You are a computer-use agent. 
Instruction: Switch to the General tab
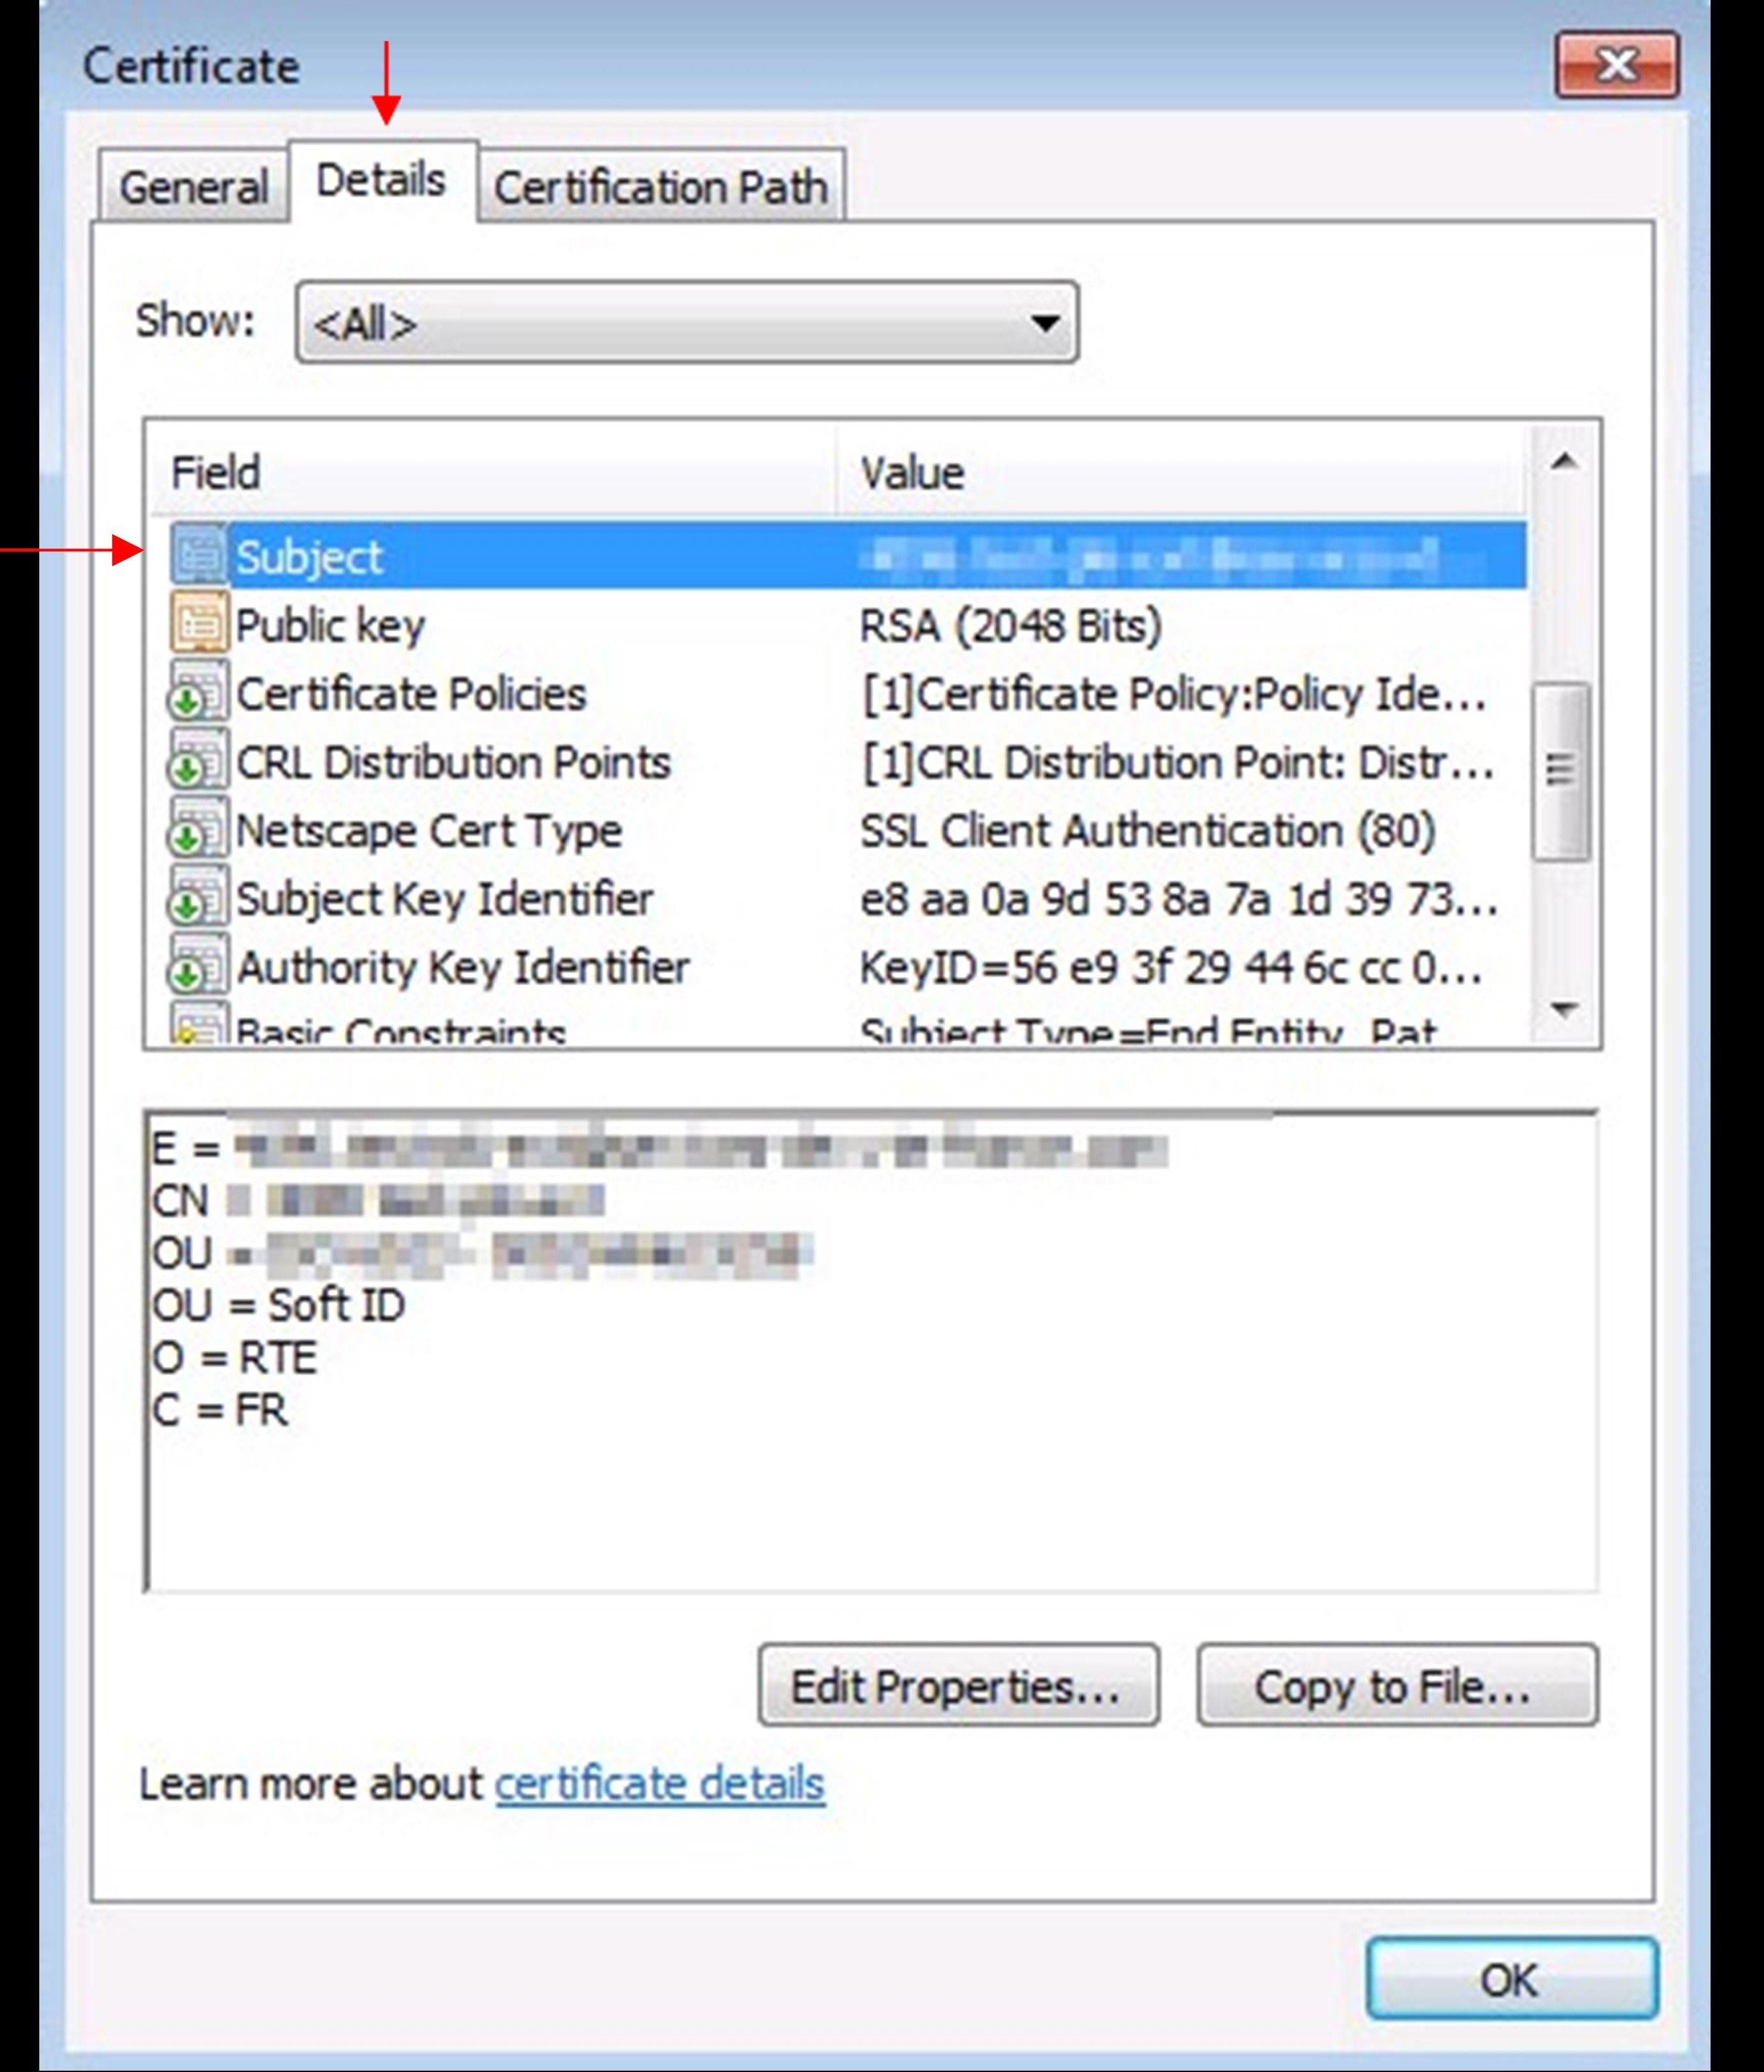pyautogui.click(x=194, y=186)
